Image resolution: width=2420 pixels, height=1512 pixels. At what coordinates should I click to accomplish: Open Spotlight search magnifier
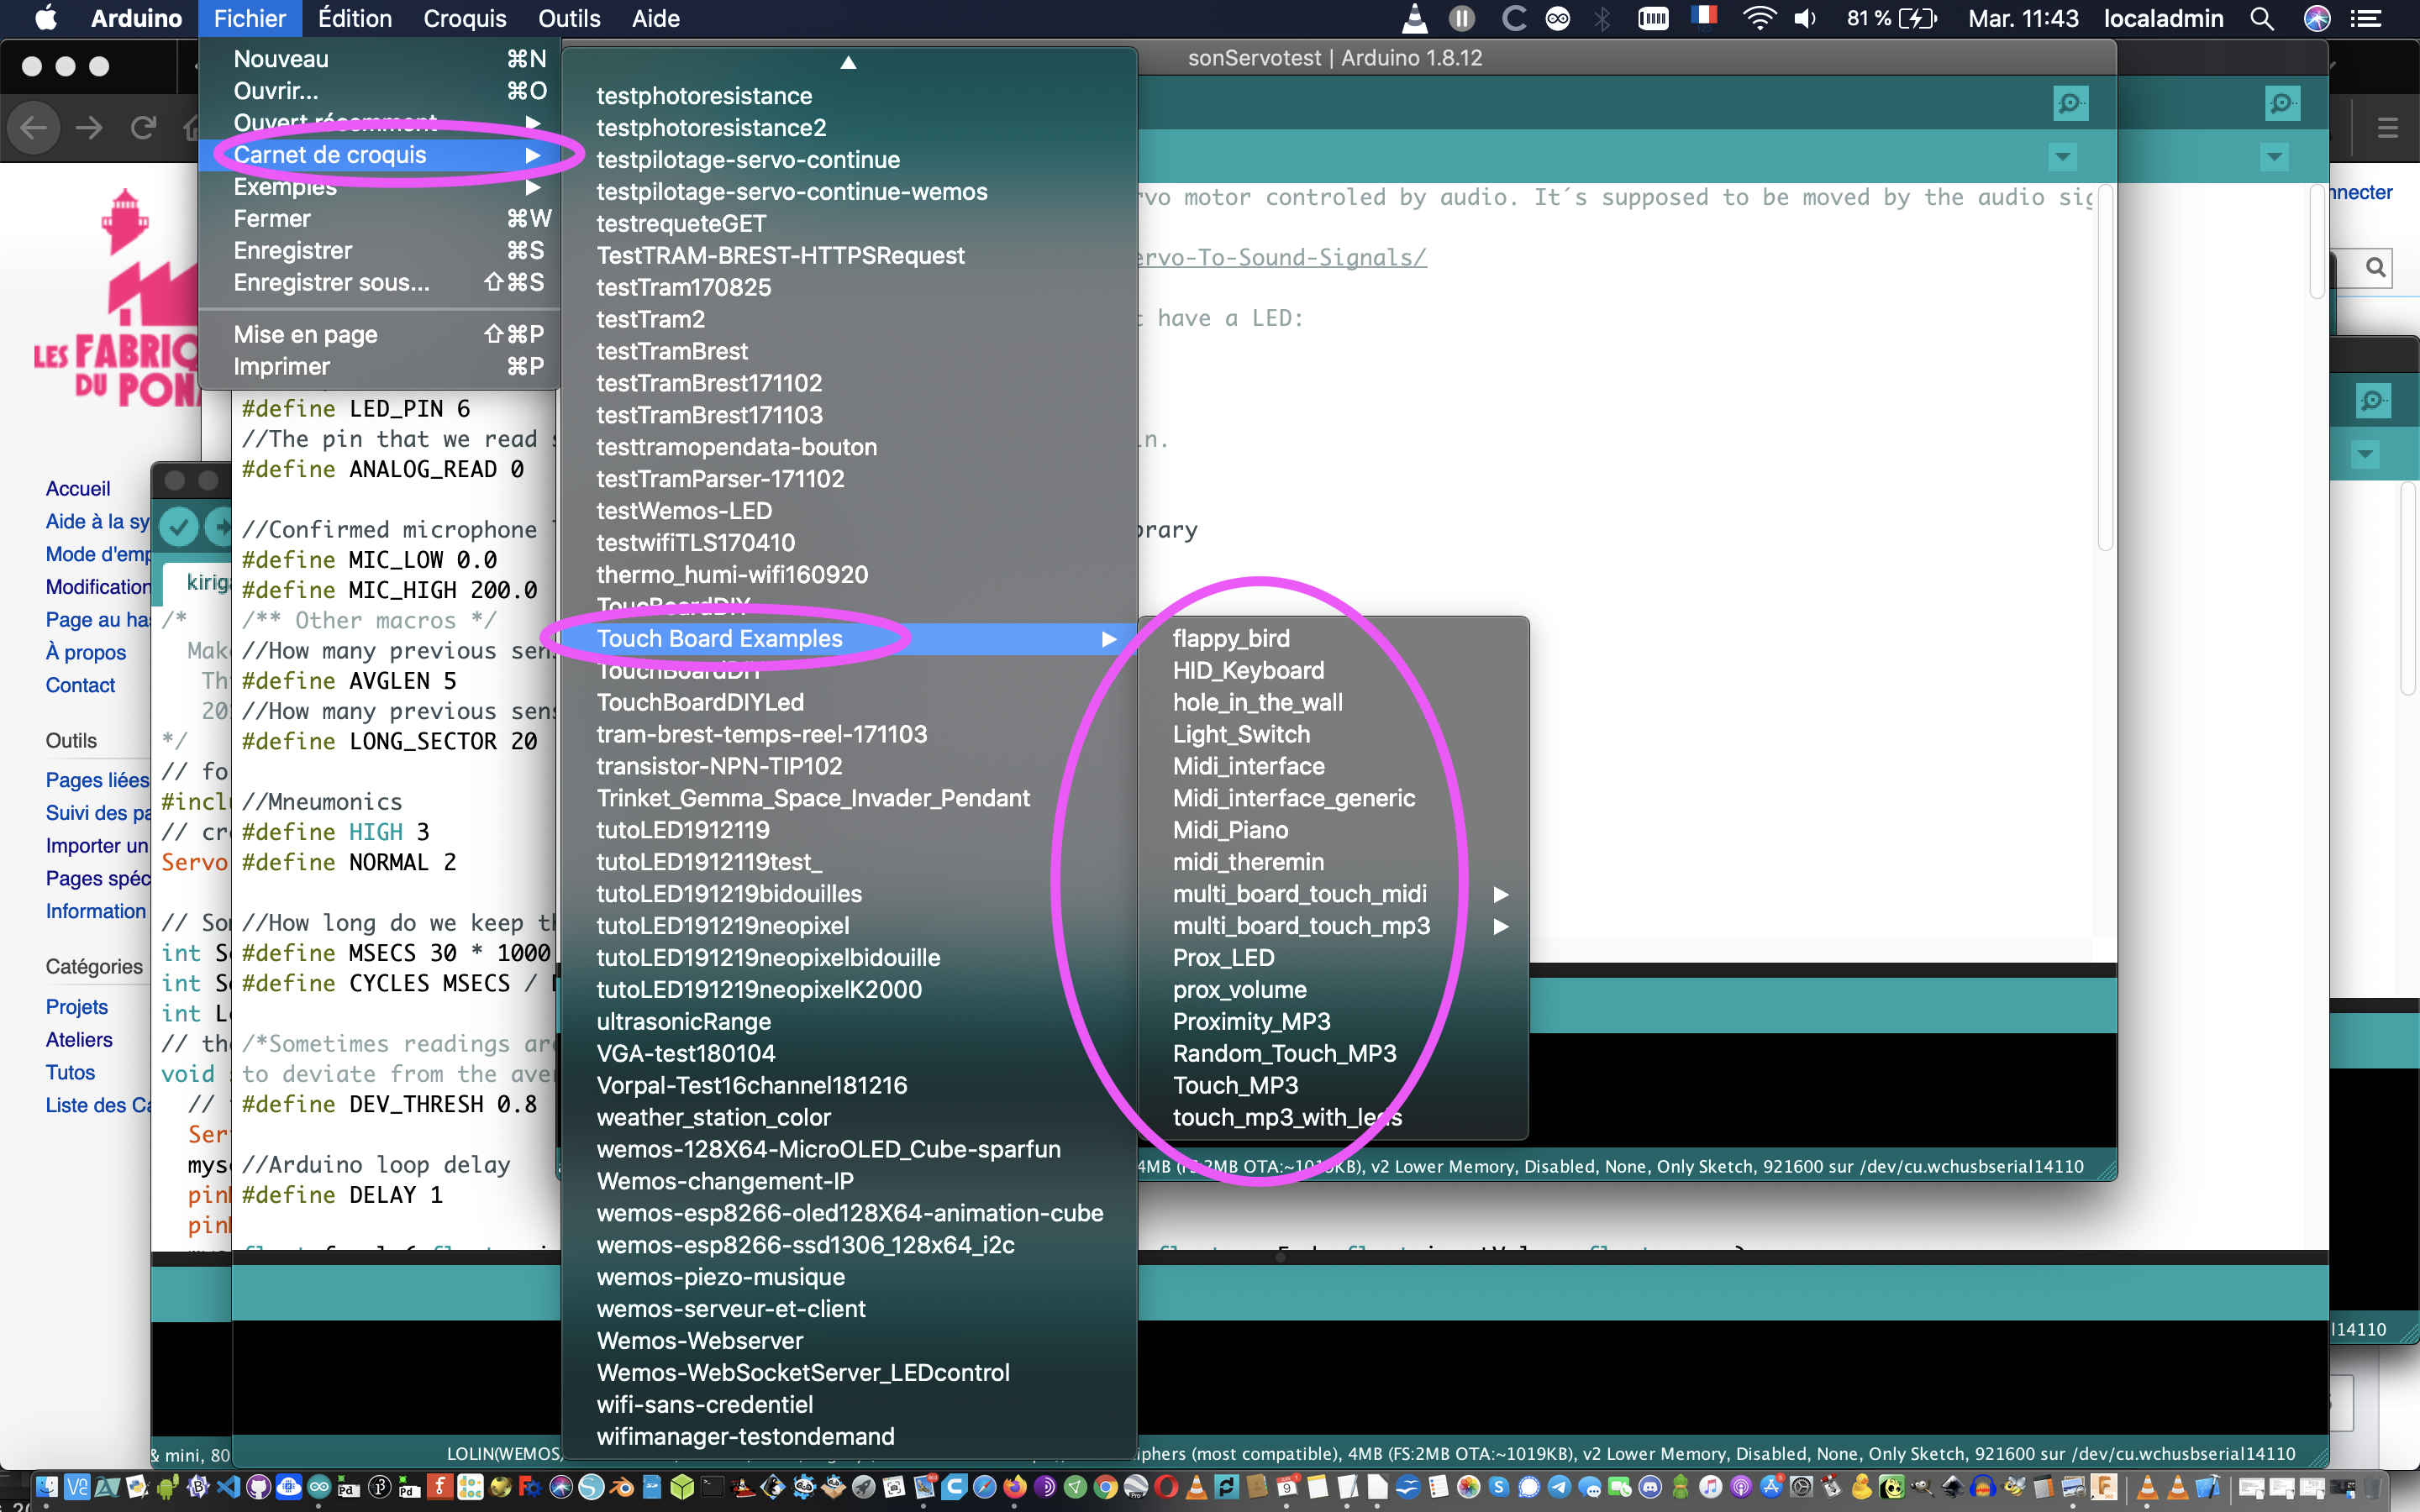coord(2262,18)
